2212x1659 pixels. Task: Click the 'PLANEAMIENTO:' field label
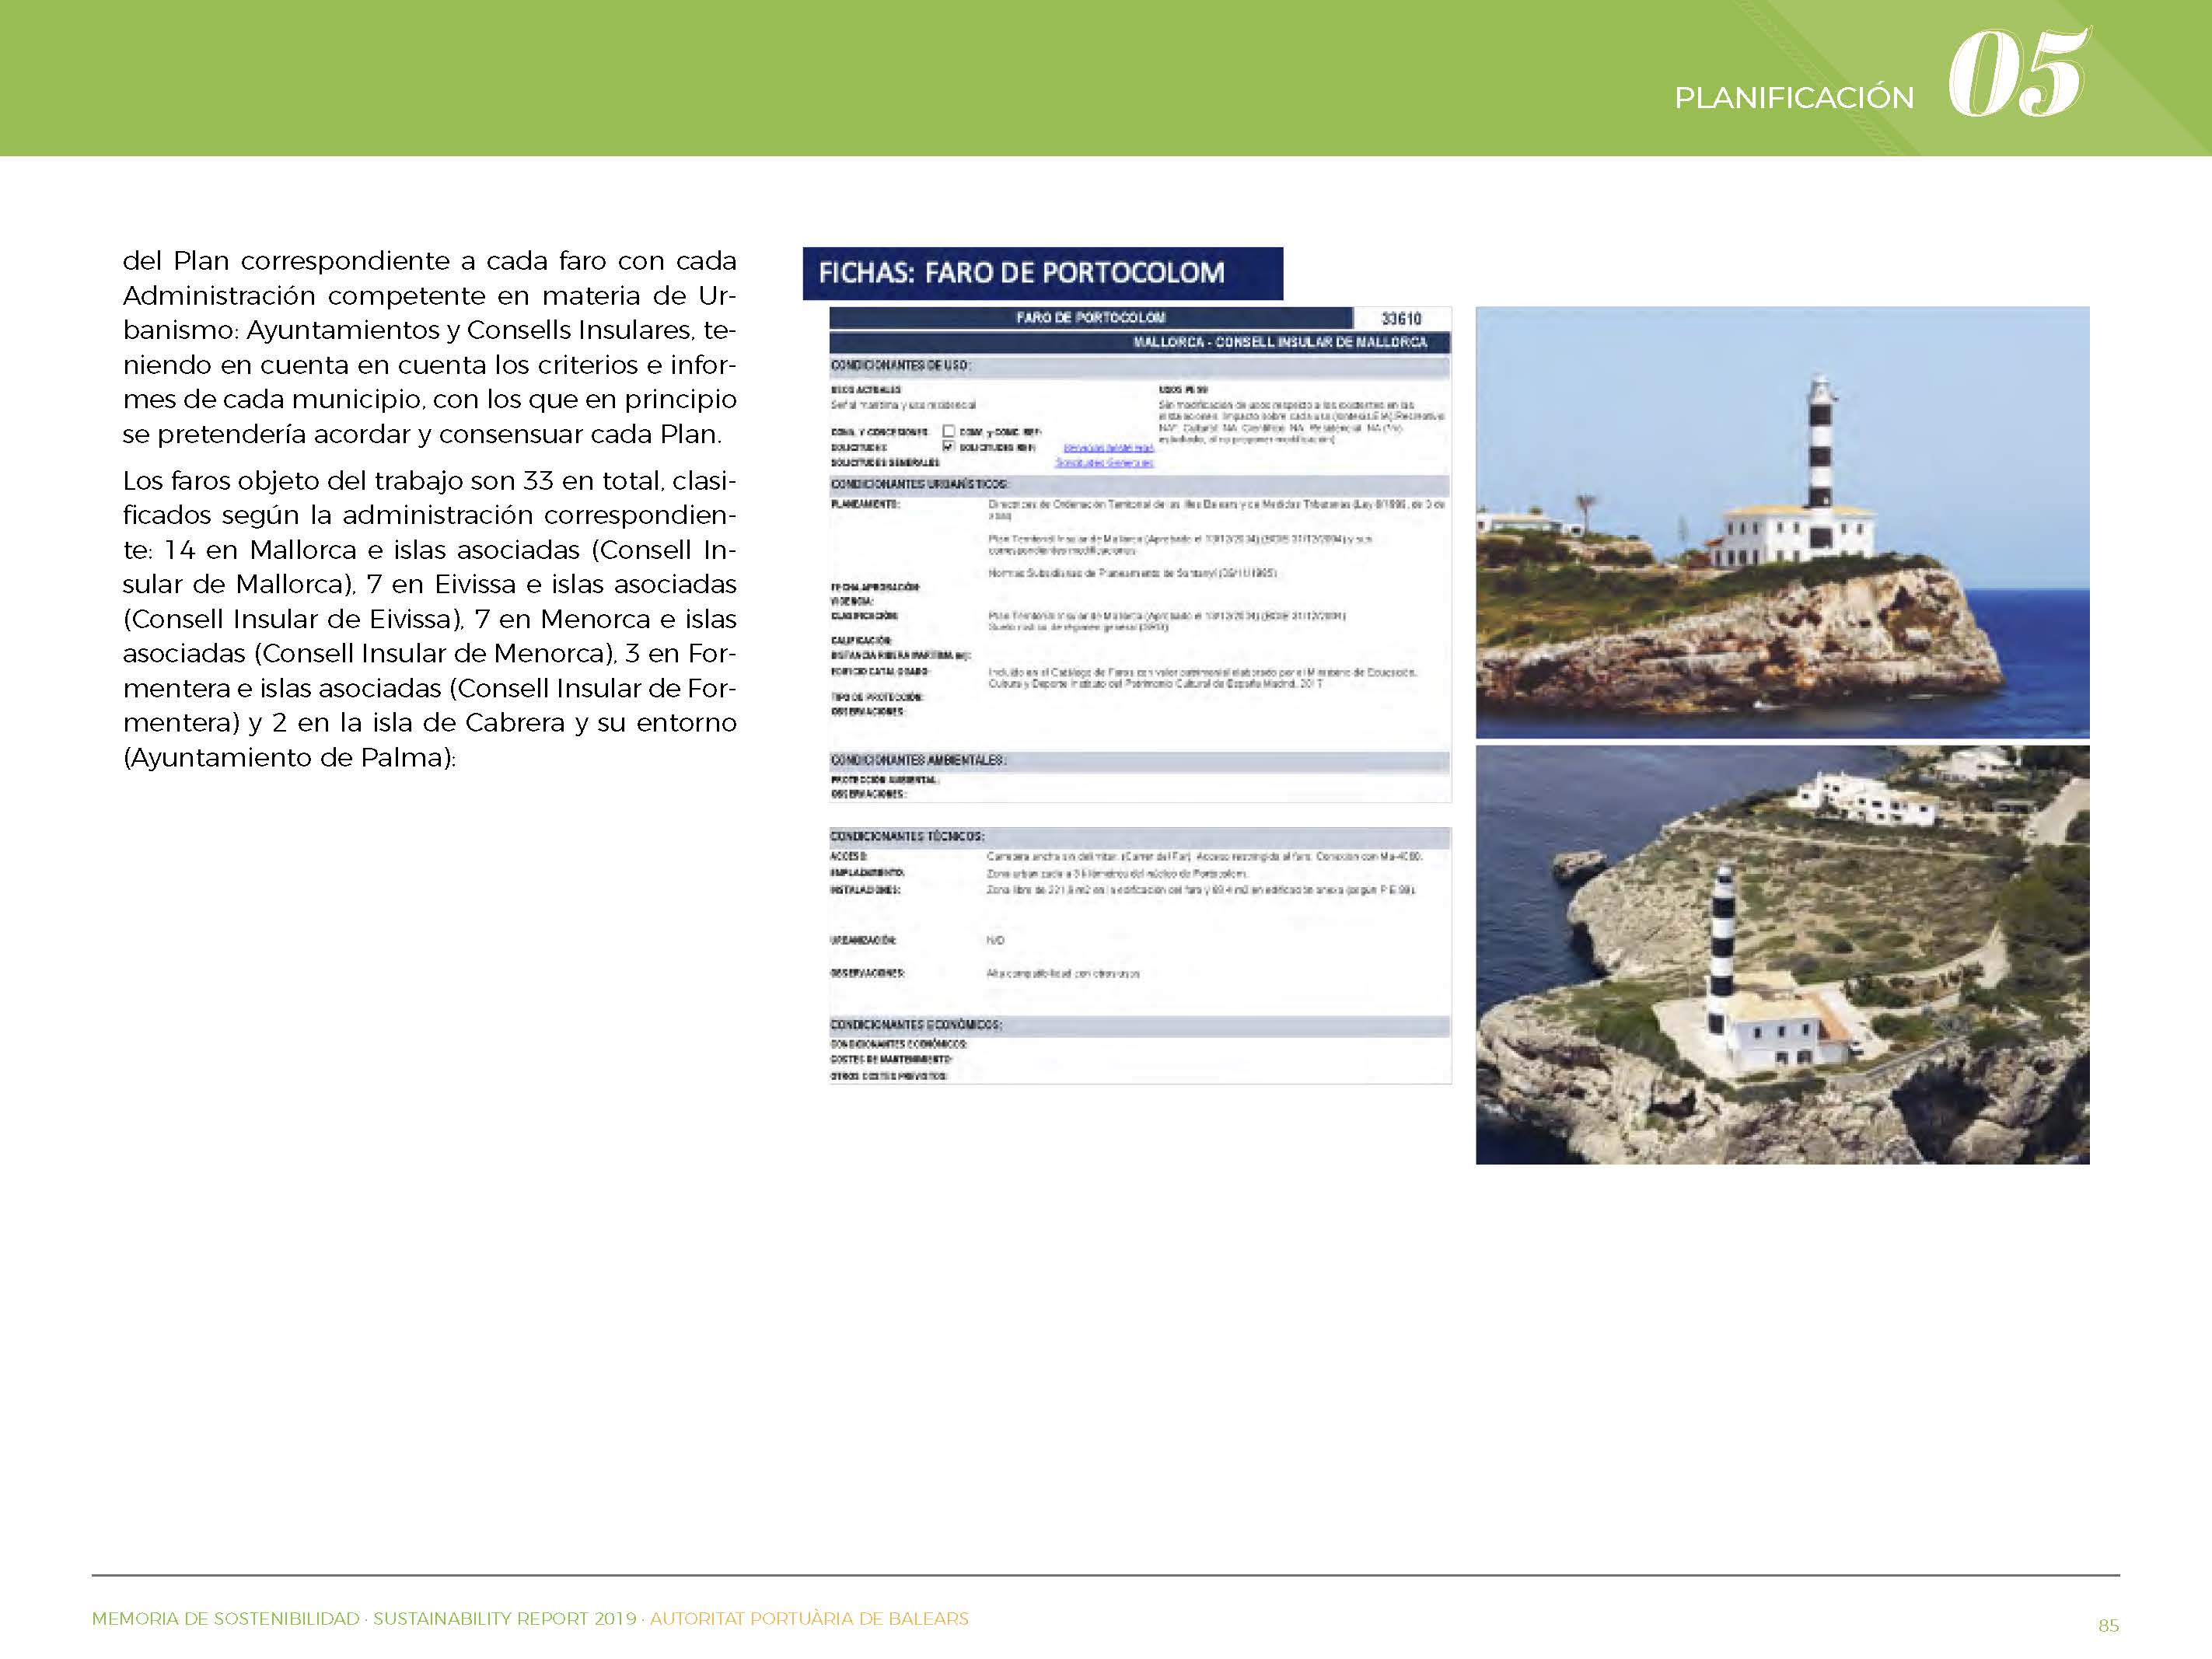[x=865, y=505]
